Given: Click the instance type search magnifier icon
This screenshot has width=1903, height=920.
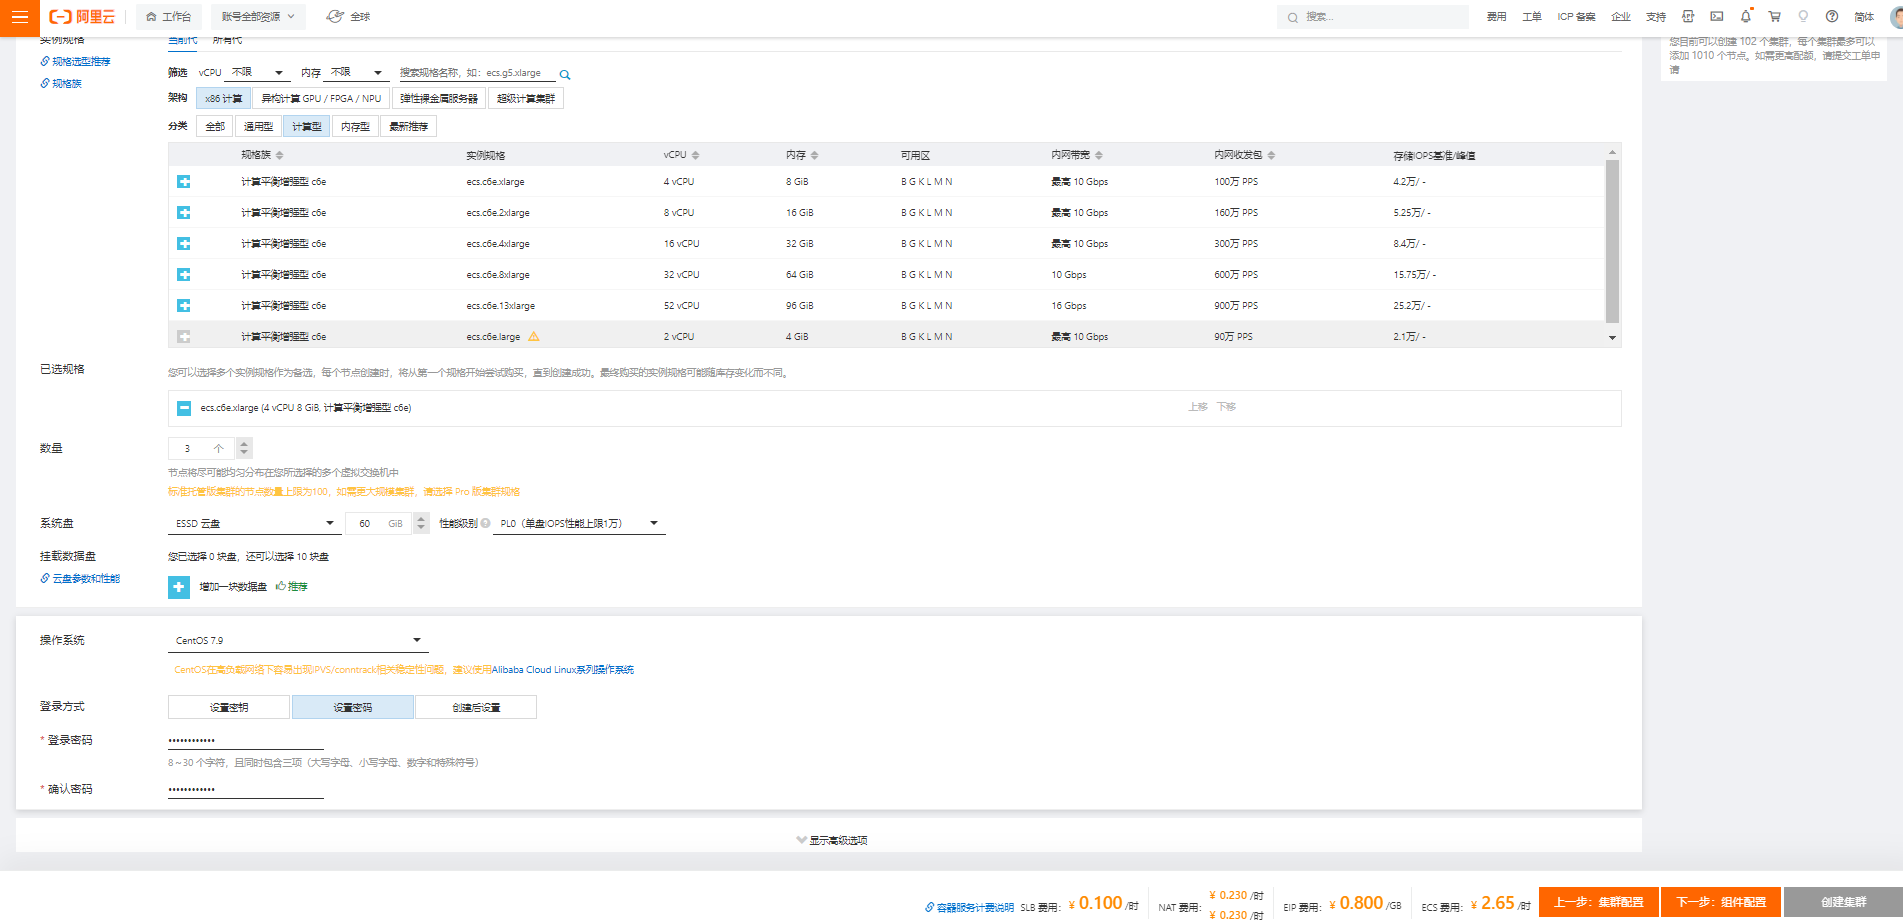Looking at the screenshot, I should click(x=565, y=75).
